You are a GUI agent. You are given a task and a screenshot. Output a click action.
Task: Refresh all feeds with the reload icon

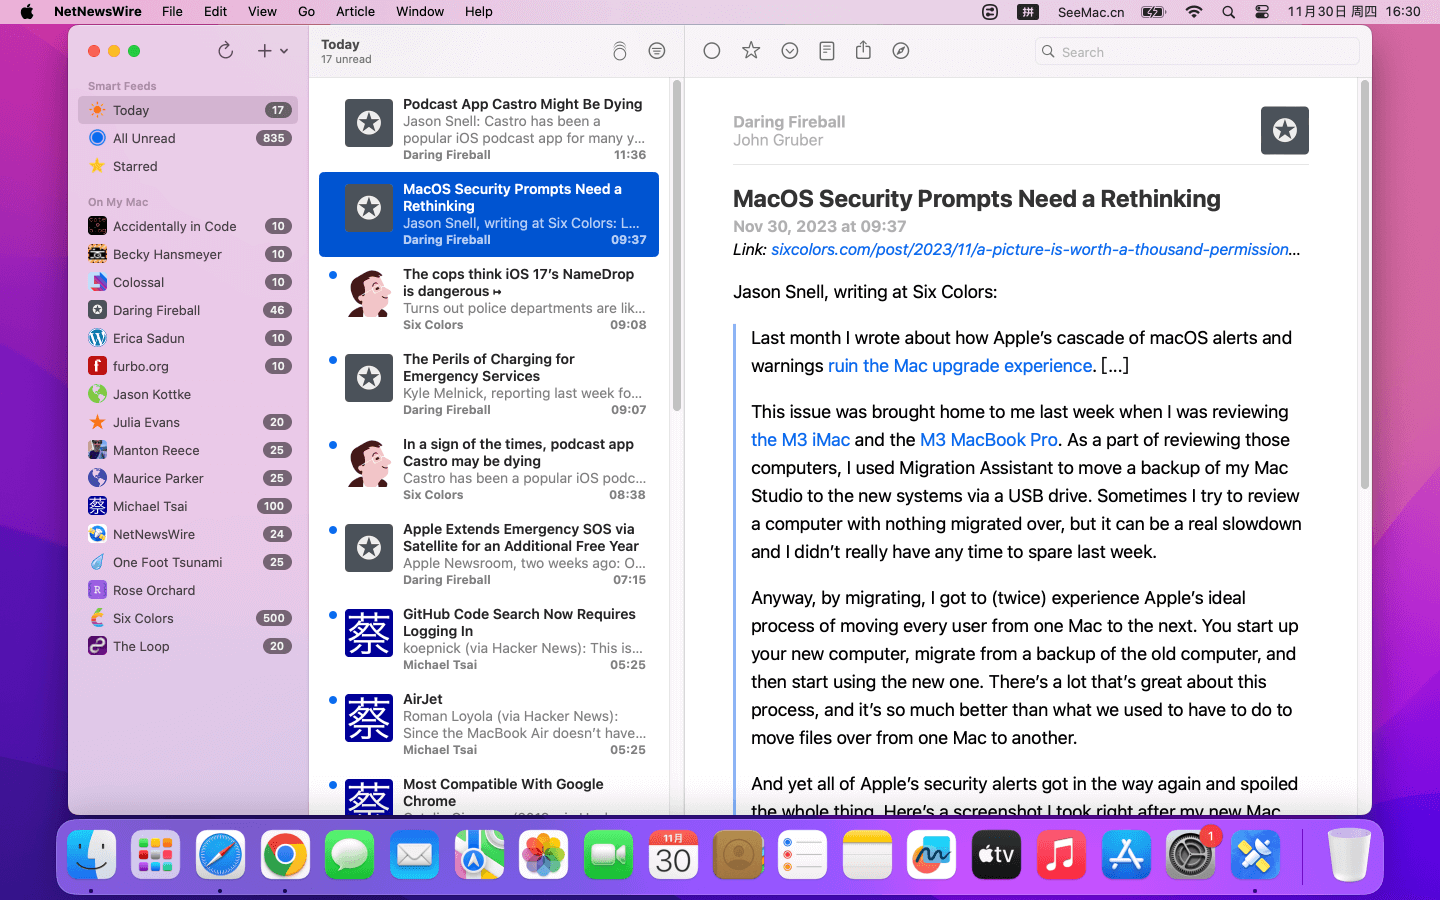tap(225, 51)
